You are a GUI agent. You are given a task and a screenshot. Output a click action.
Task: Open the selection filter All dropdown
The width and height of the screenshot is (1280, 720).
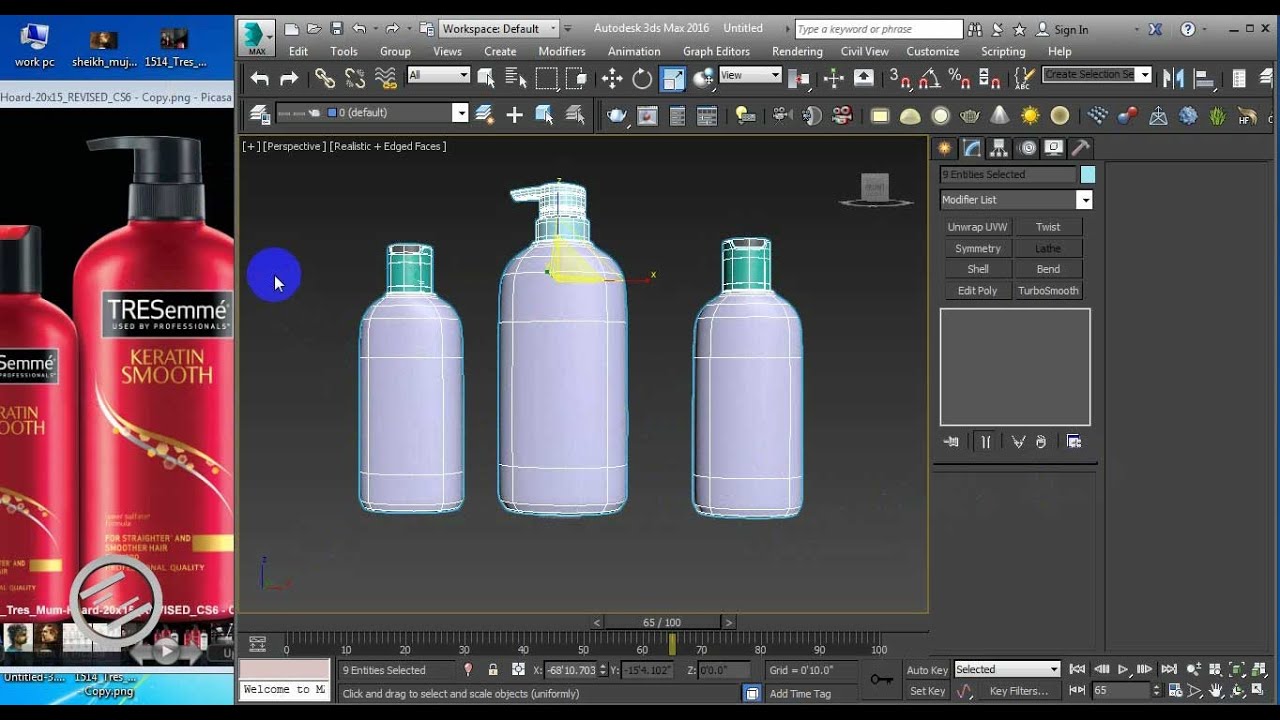pos(438,75)
